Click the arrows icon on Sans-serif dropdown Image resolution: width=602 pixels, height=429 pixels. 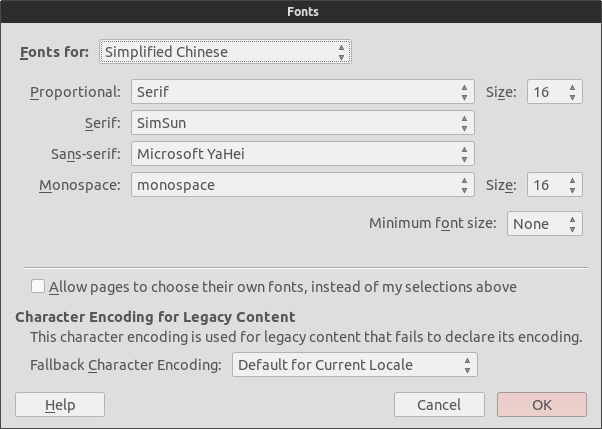point(465,154)
